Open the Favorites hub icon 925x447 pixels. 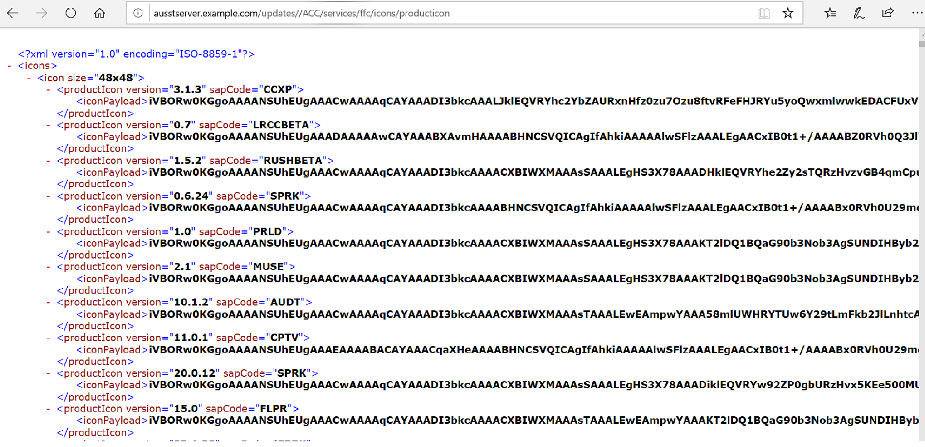831,13
